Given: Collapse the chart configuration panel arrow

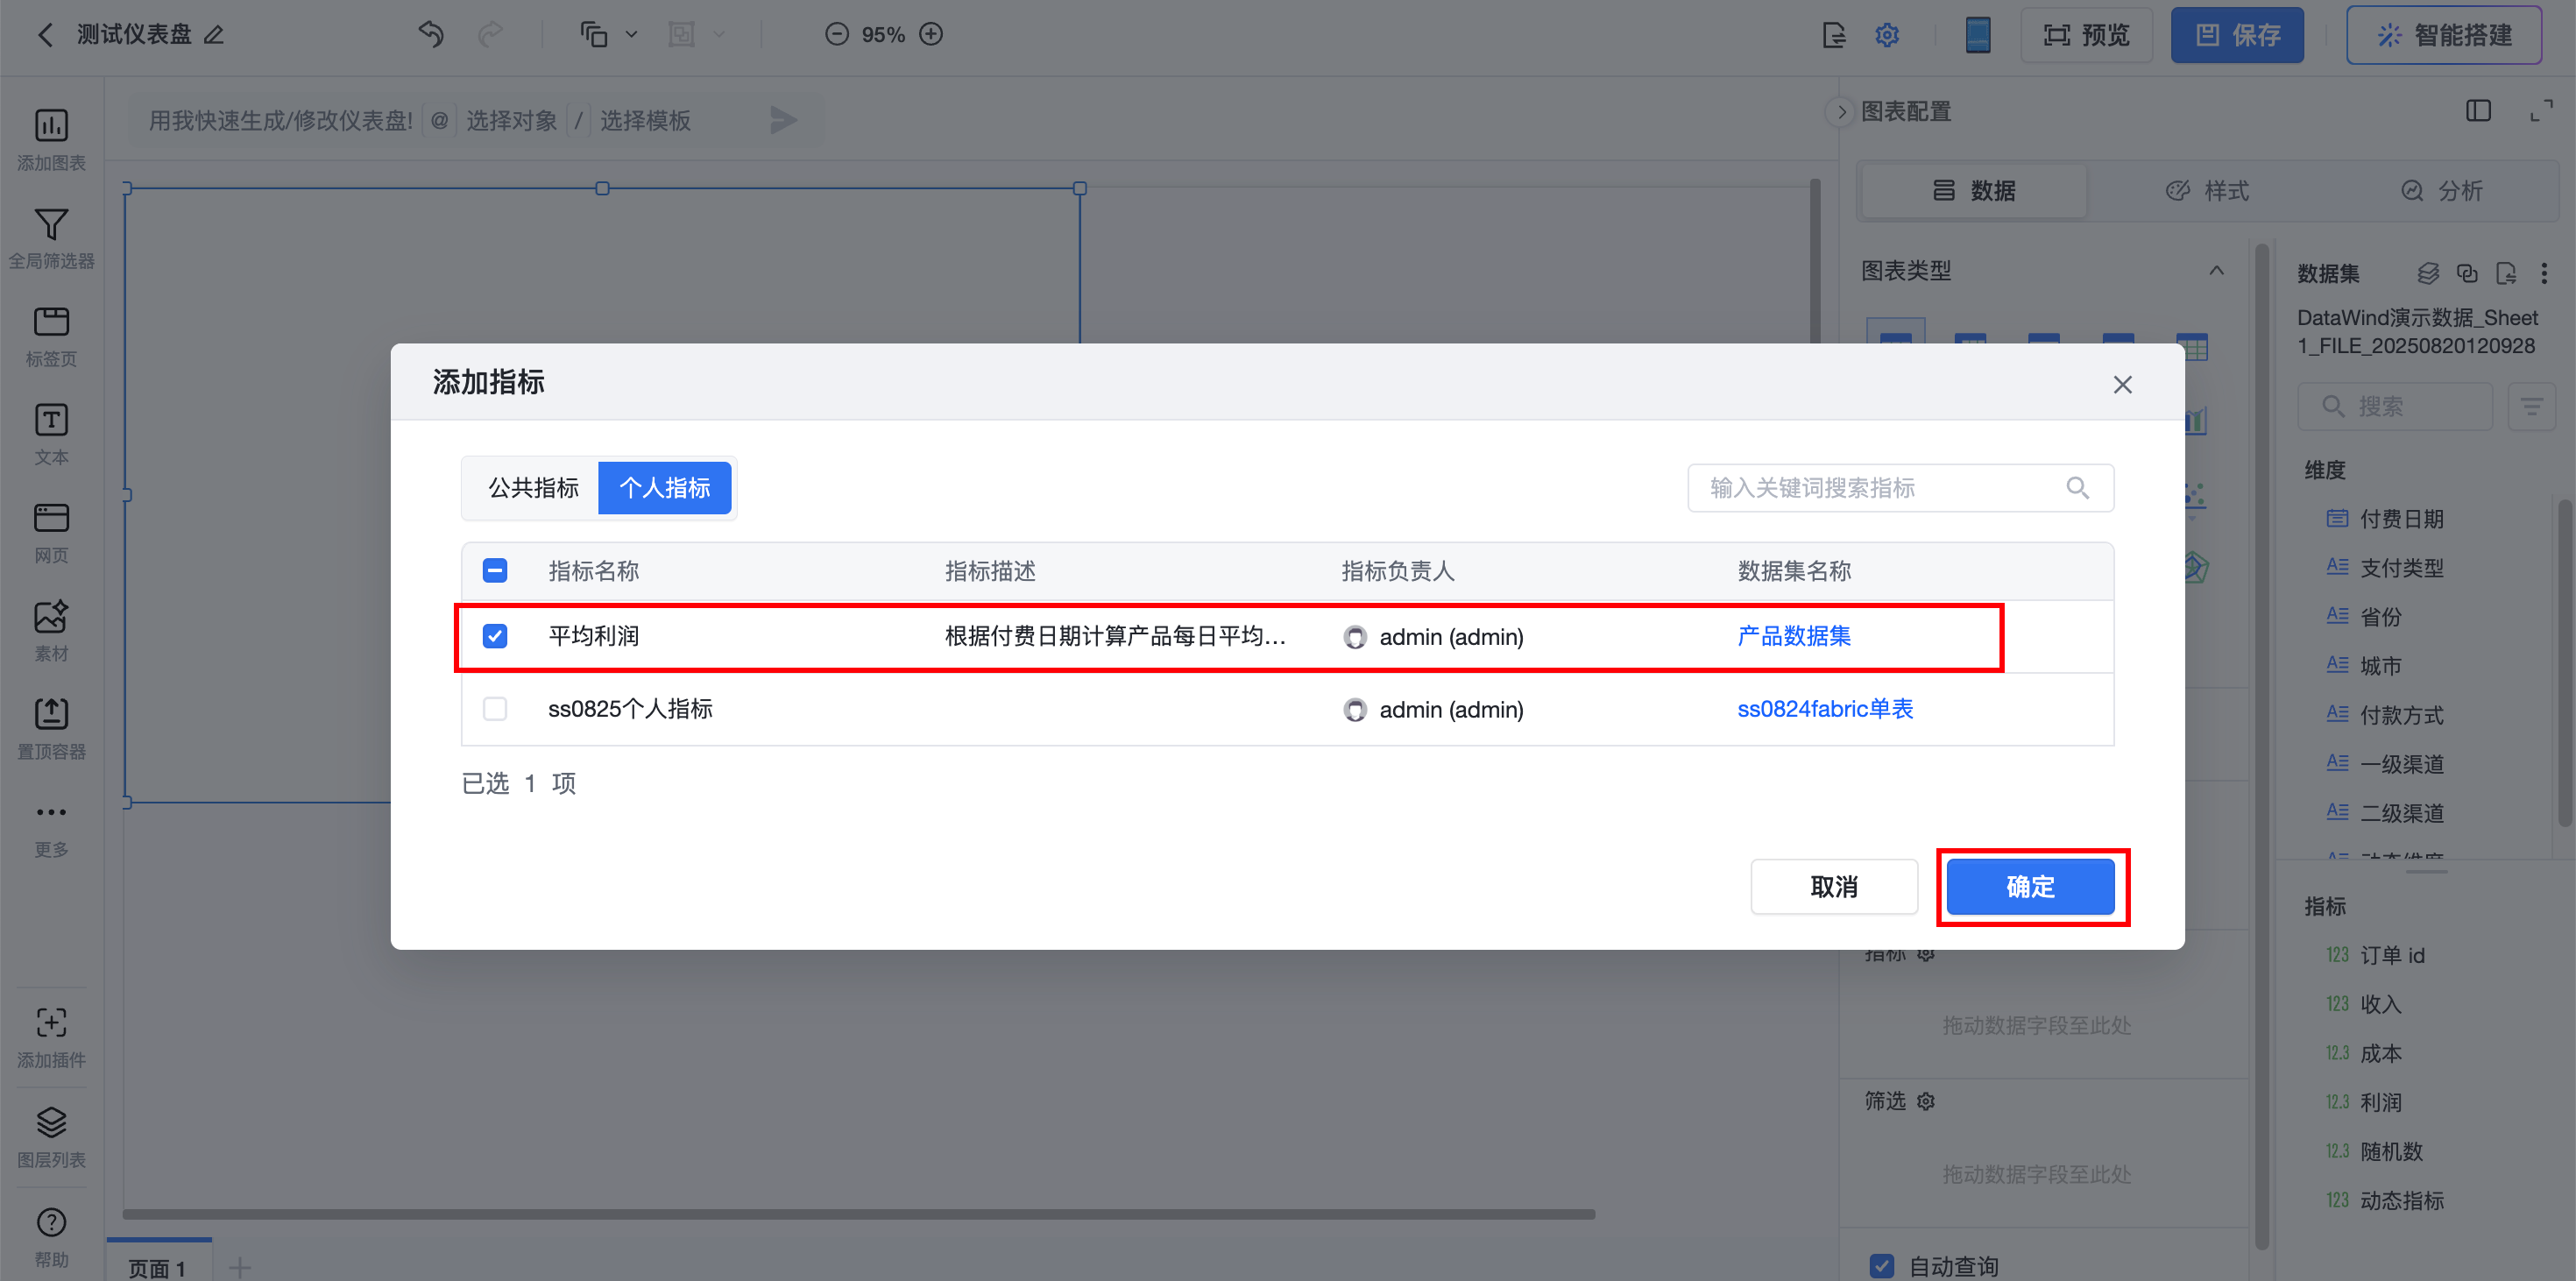Looking at the screenshot, I should [x=1841, y=112].
